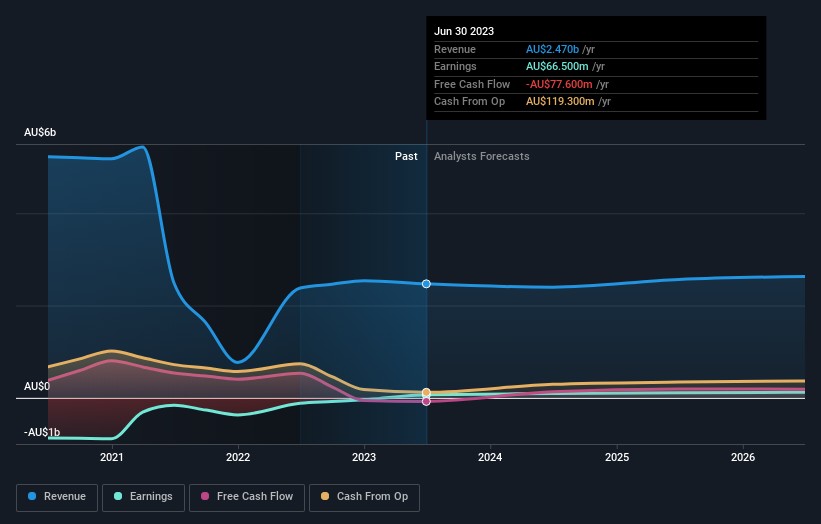Toggle the Earnings legend series
Screen dimensions: 821x524
143,497
